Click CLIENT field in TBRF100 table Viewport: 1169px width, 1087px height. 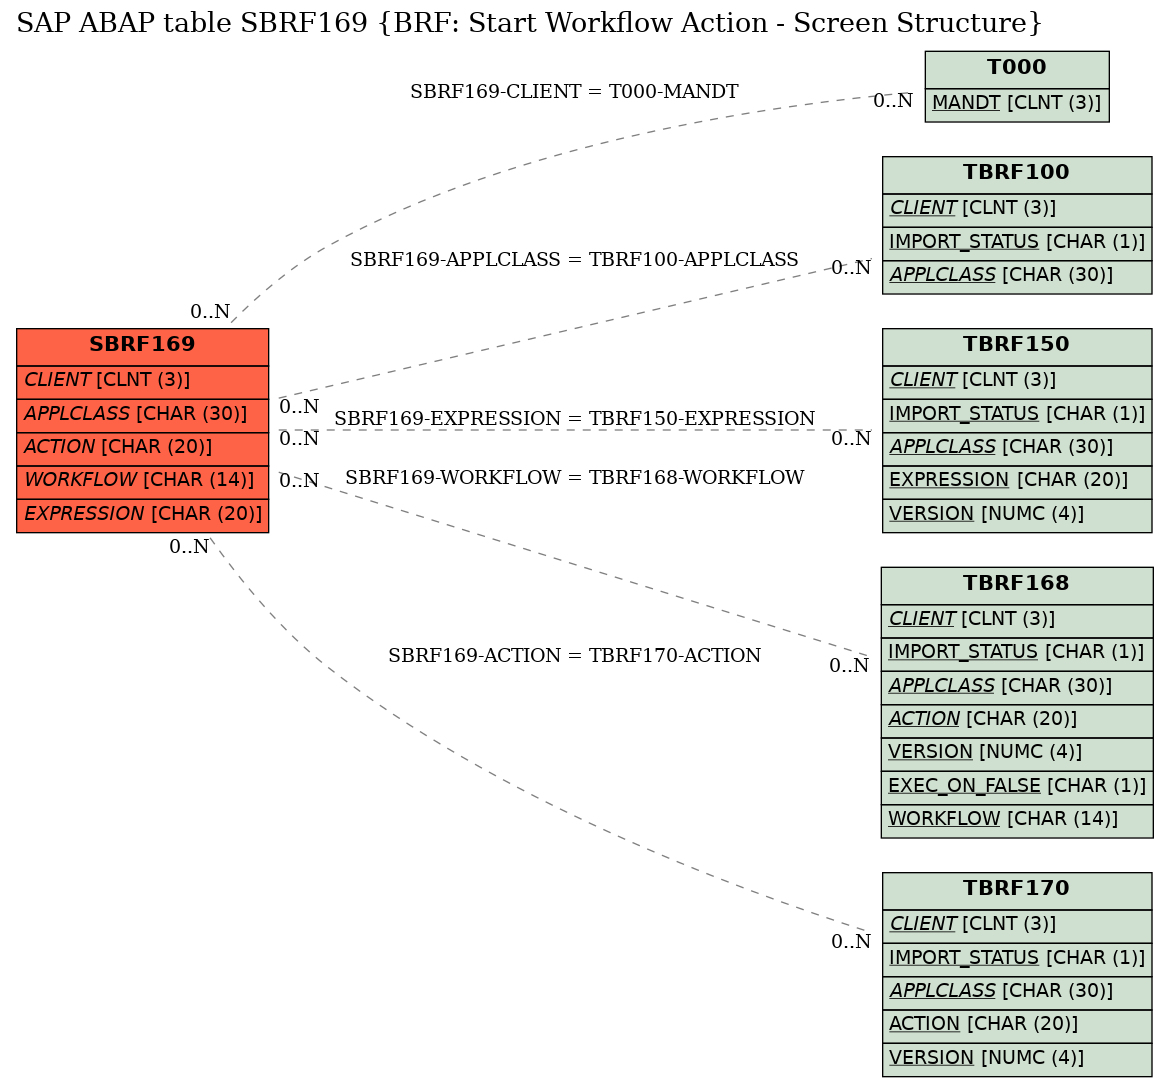[x=1017, y=210]
